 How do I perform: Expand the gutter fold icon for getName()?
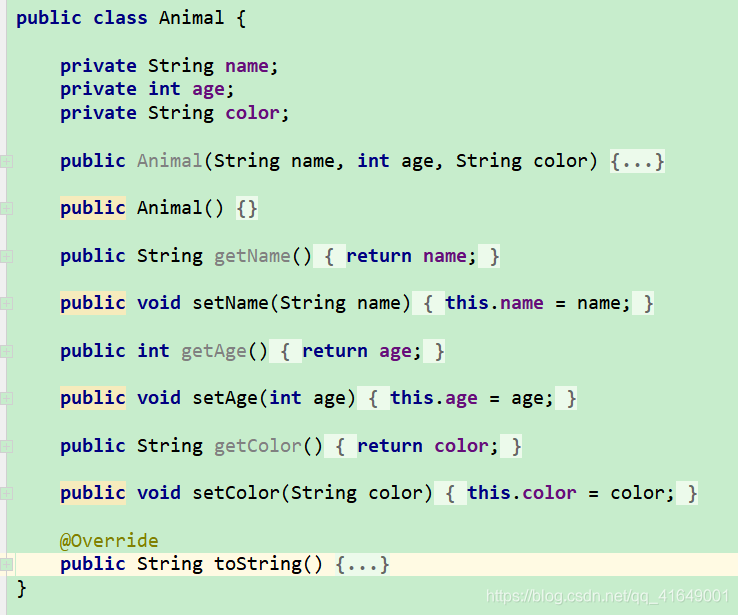pyautogui.click(x=6, y=256)
